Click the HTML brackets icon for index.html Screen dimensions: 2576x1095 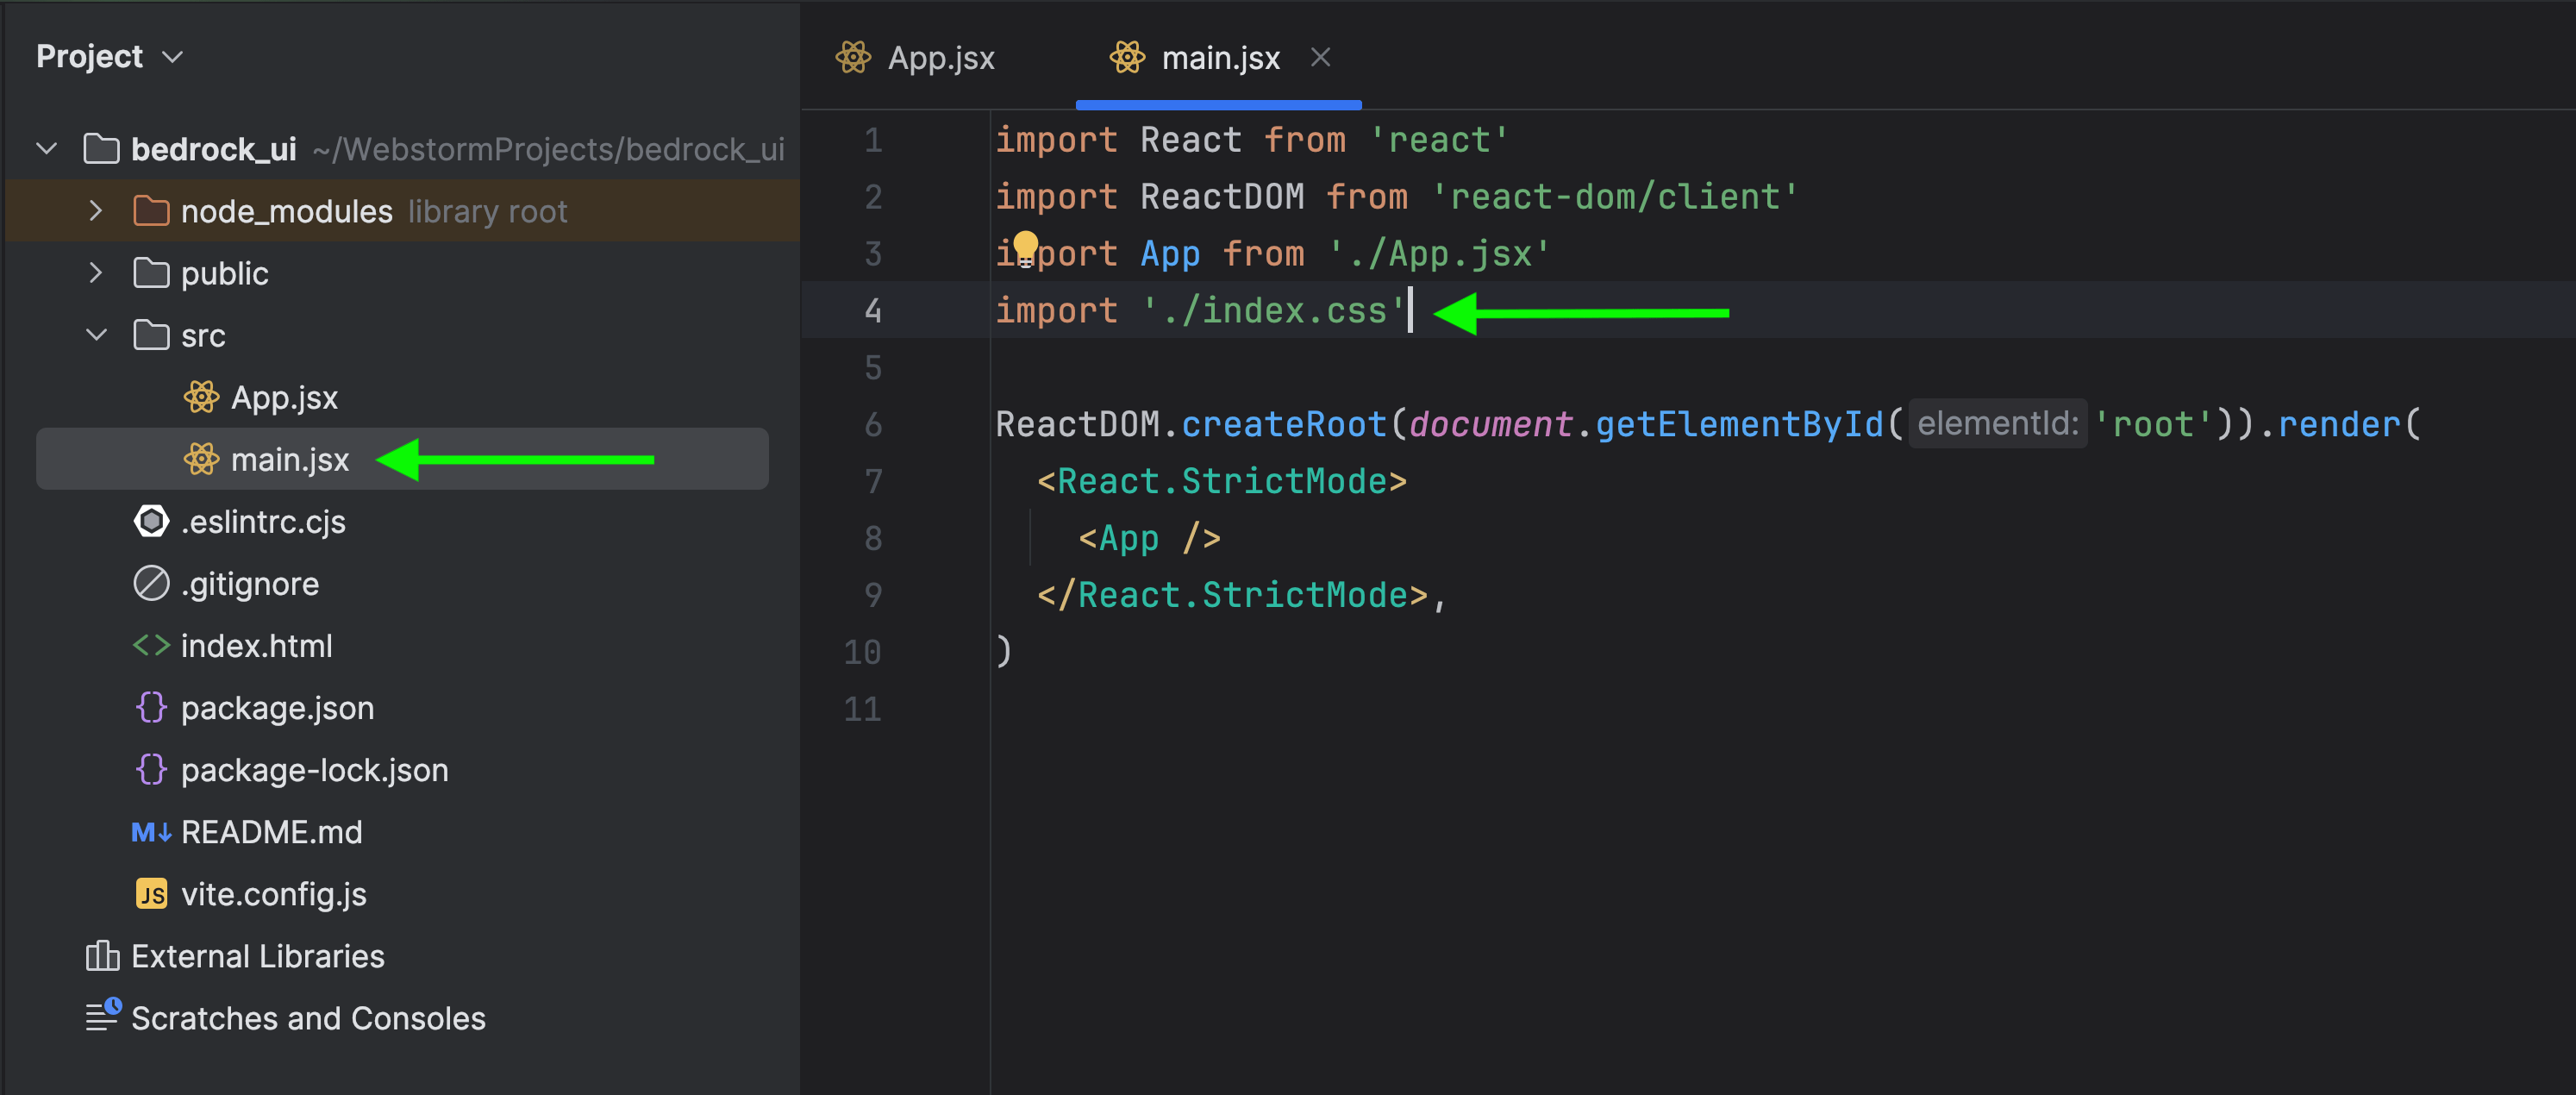pyautogui.click(x=151, y=646)
